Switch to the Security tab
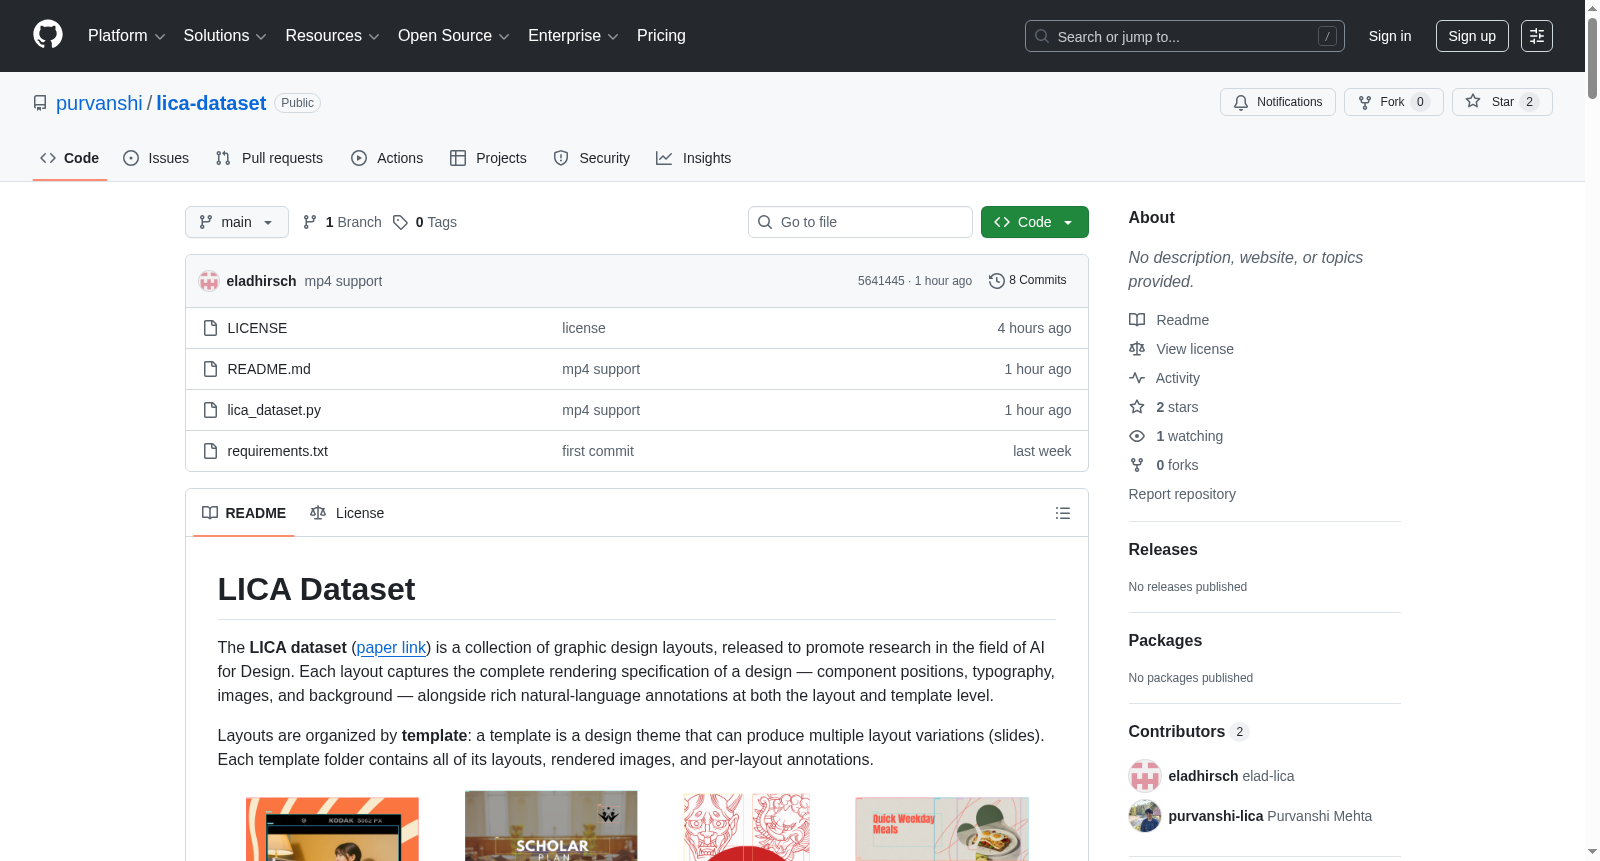 coord(591,158)
